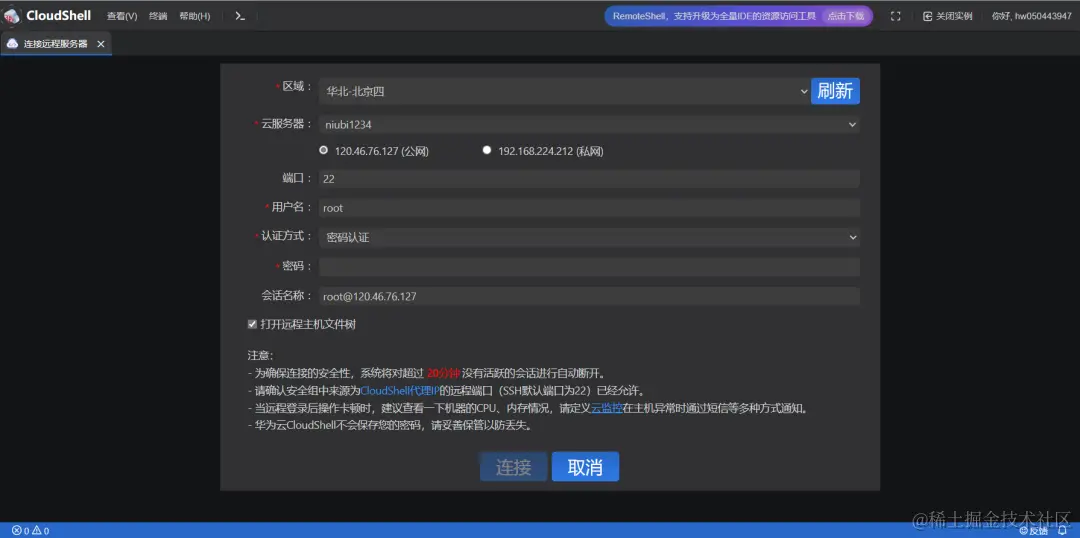
Task: Click the cloud icon on 连接远程服务器 tab
Action: (12, 43)
